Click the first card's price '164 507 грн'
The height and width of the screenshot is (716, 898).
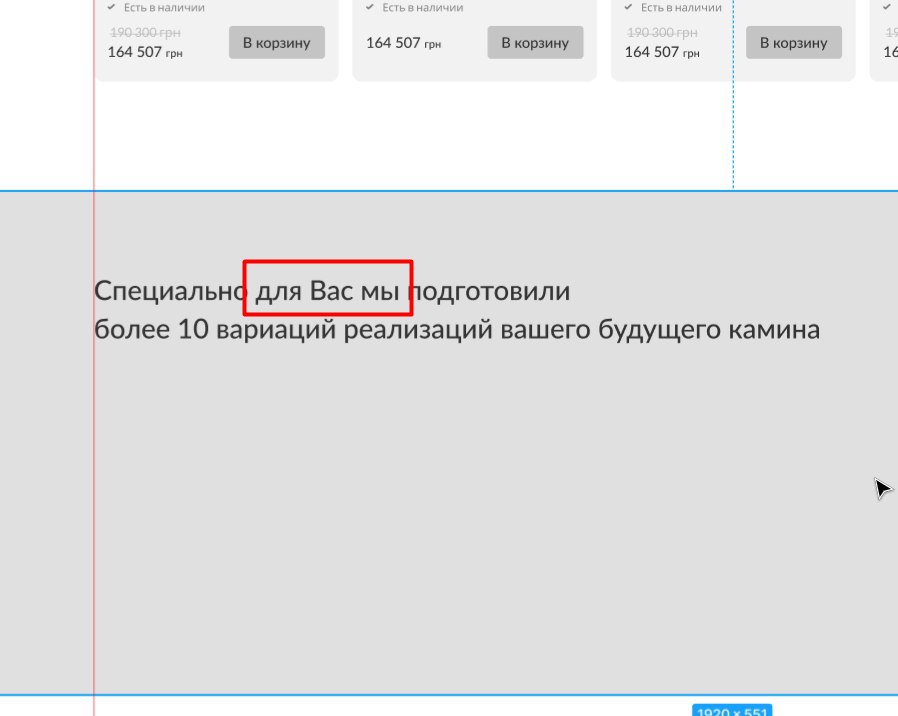(145, 52)
